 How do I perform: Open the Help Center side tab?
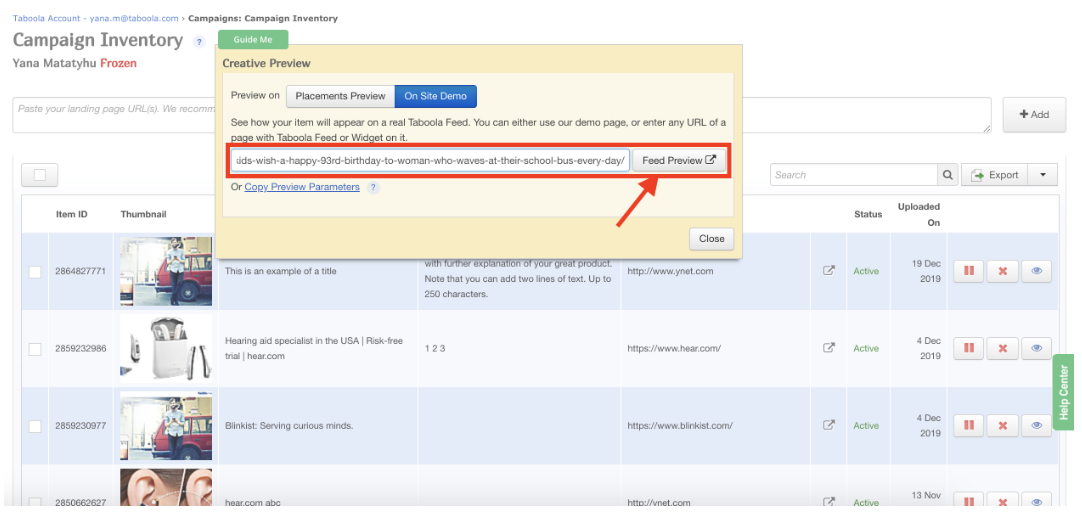click(x=1063, y=392)
